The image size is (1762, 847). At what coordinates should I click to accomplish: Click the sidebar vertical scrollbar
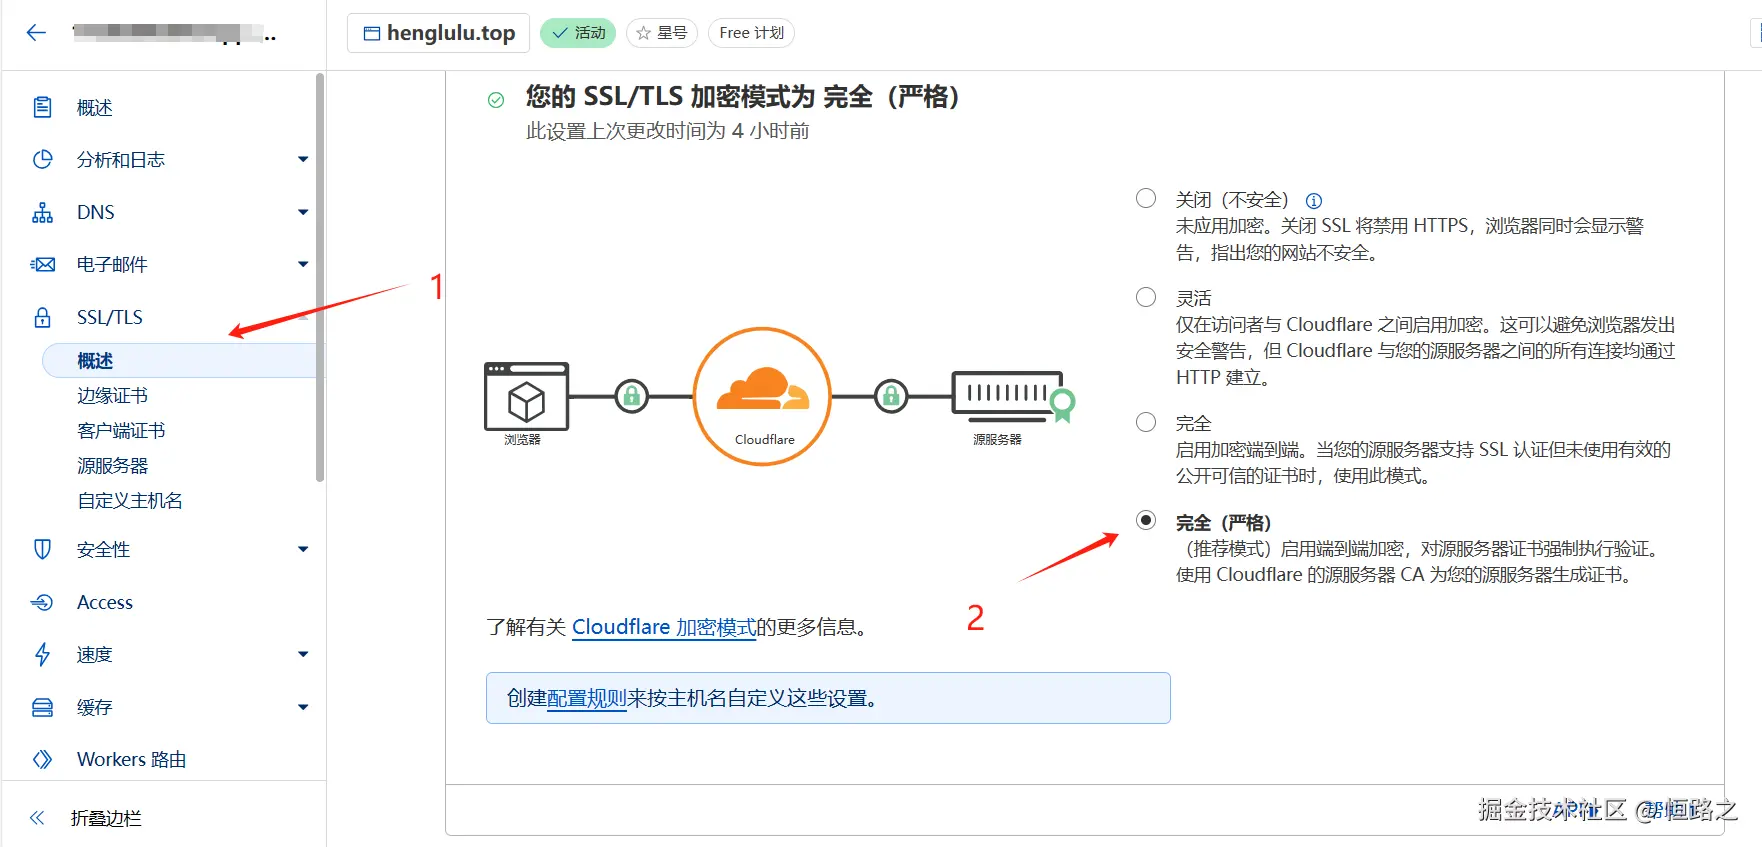point(320,277)
